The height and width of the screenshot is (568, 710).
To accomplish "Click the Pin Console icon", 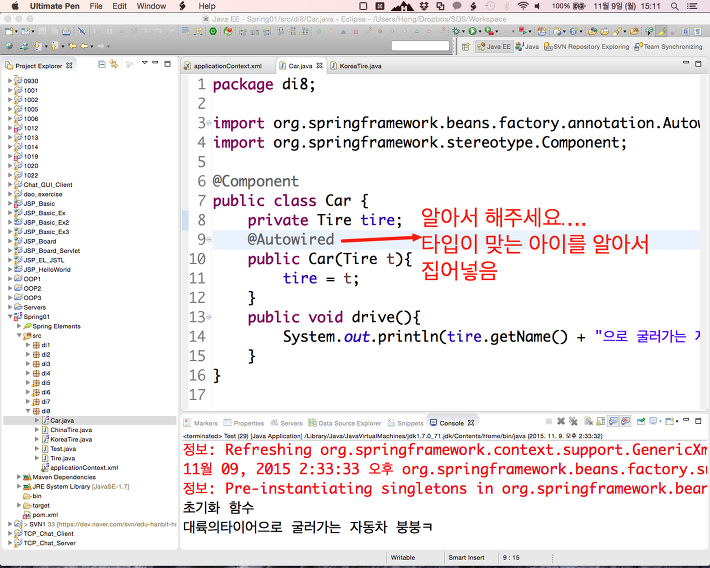I will pos(641,421).
